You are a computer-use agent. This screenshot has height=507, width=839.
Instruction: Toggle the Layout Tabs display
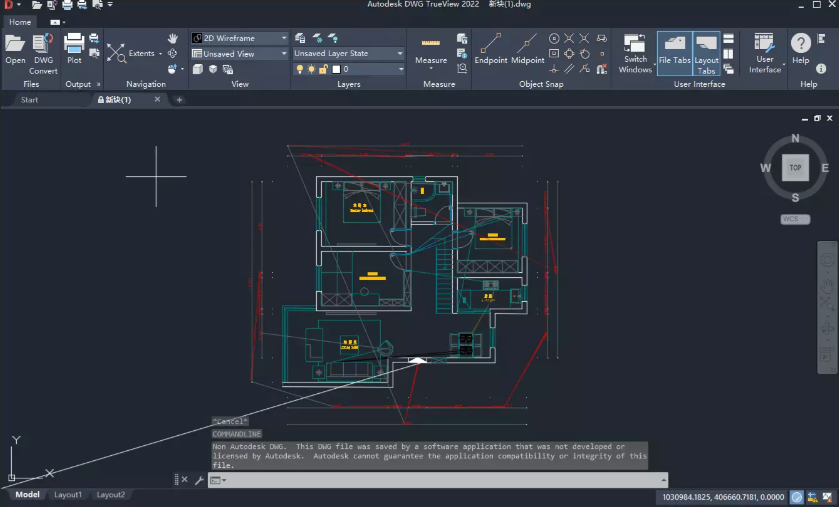(706, 52)
